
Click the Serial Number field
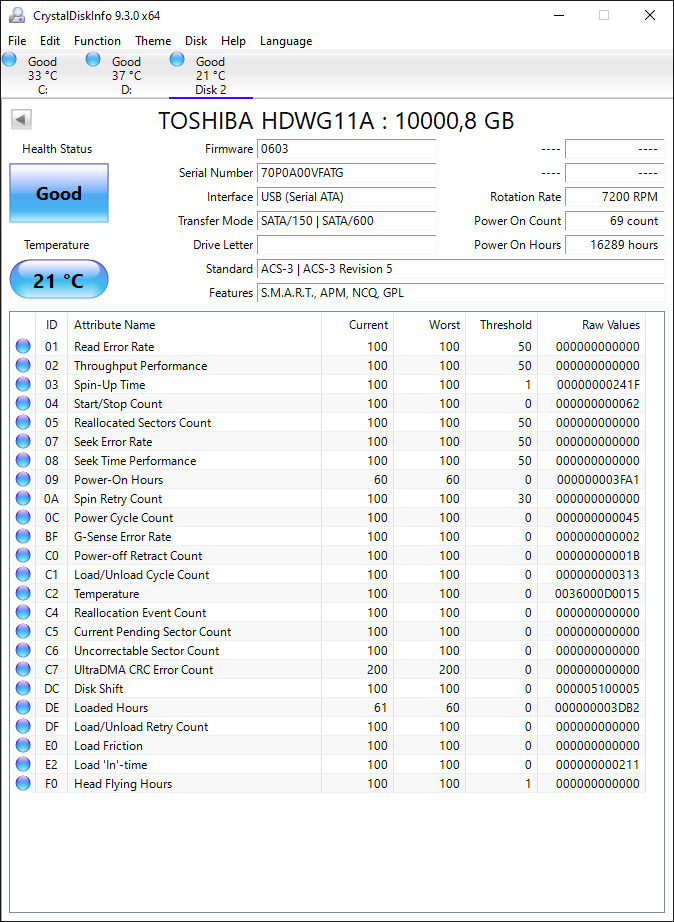346,173
